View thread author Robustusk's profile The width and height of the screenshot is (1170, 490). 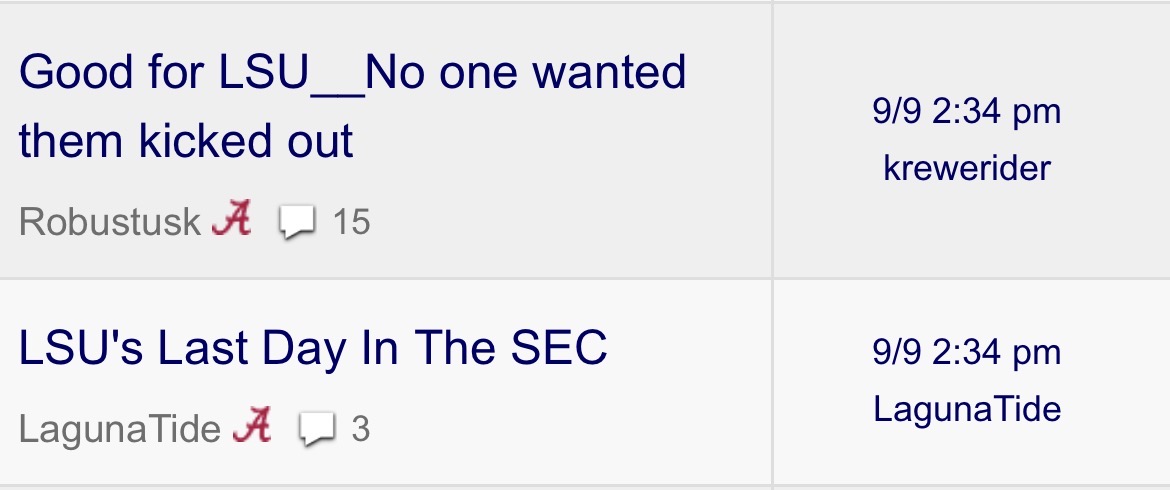[x=110, y=222]
